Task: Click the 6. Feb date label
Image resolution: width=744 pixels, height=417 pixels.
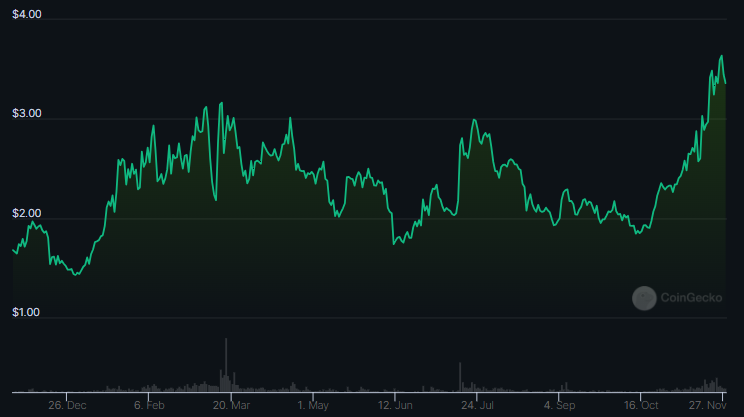Action: click(149, 405)
